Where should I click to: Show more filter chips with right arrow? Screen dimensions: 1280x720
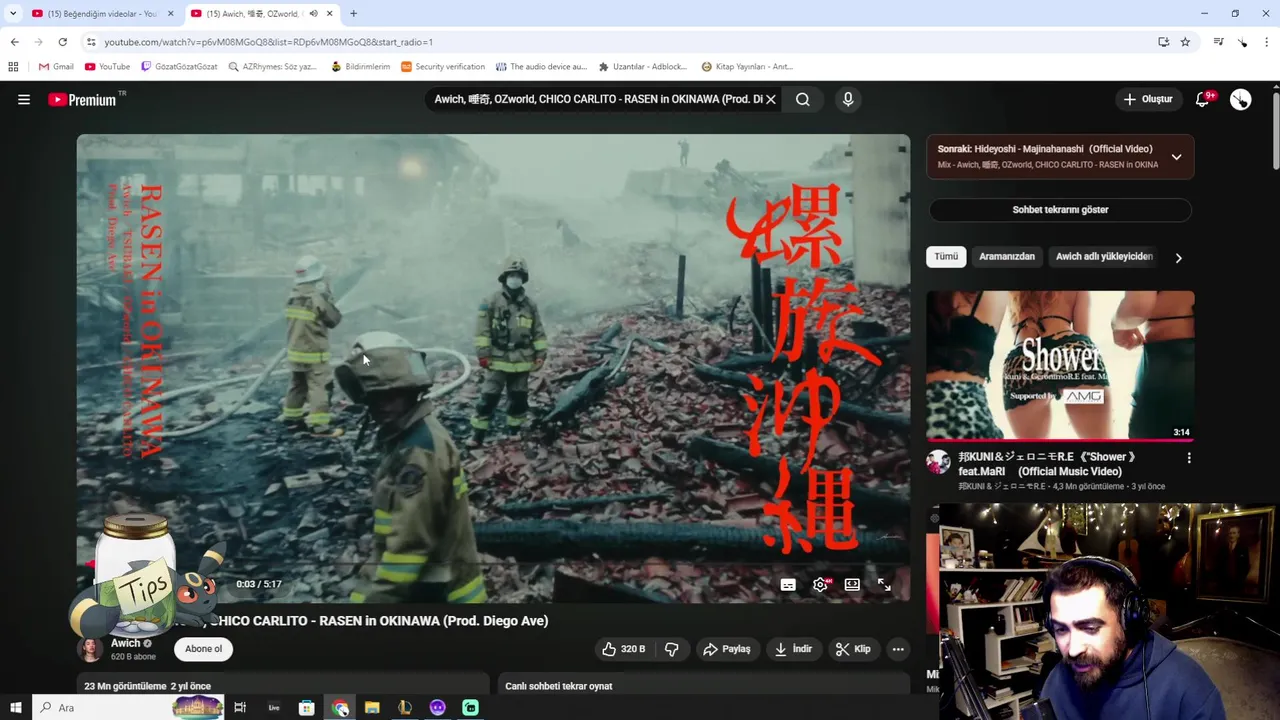[1178, 258]
